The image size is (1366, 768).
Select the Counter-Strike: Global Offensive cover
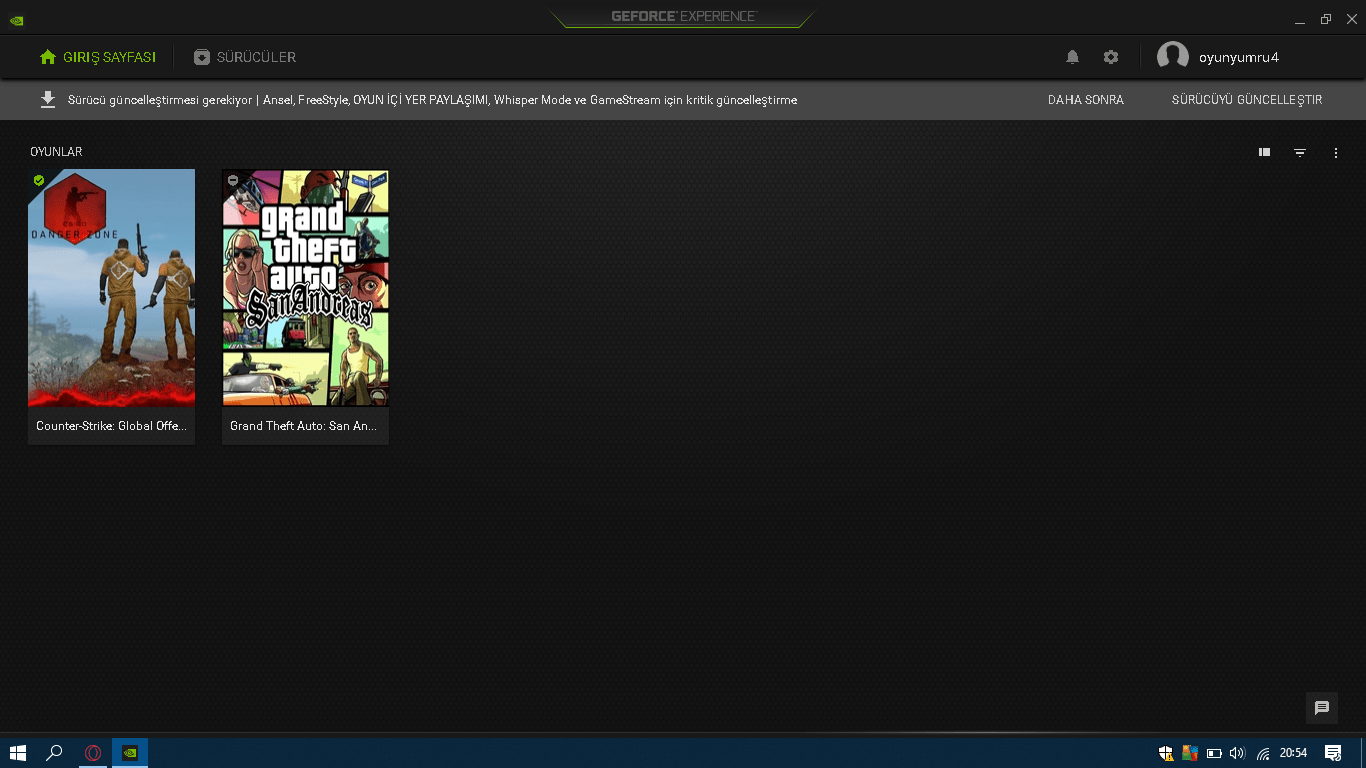click(x=111, y=288)
